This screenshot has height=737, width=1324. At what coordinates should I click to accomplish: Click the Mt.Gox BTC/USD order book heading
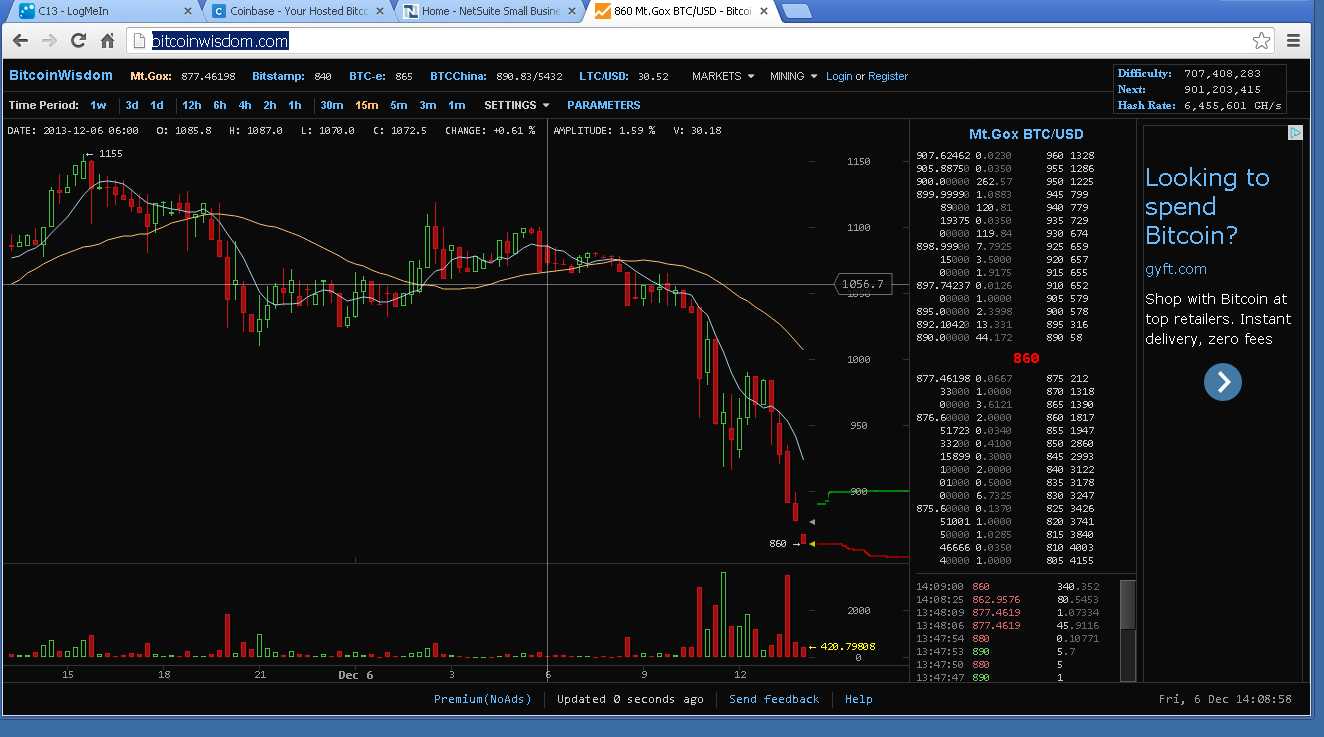(x=1026, y=134)
